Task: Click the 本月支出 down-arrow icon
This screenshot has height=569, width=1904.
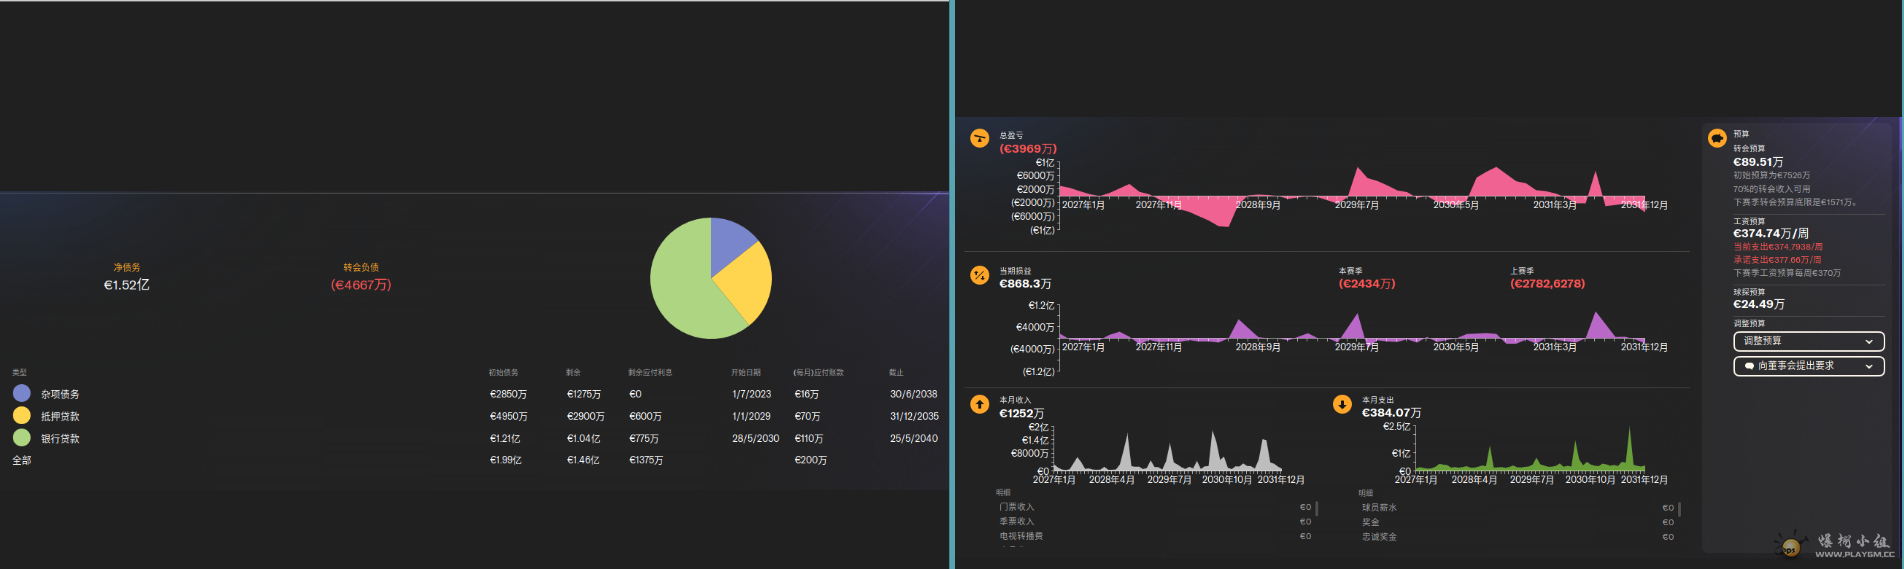Action: click(1342, 404)
